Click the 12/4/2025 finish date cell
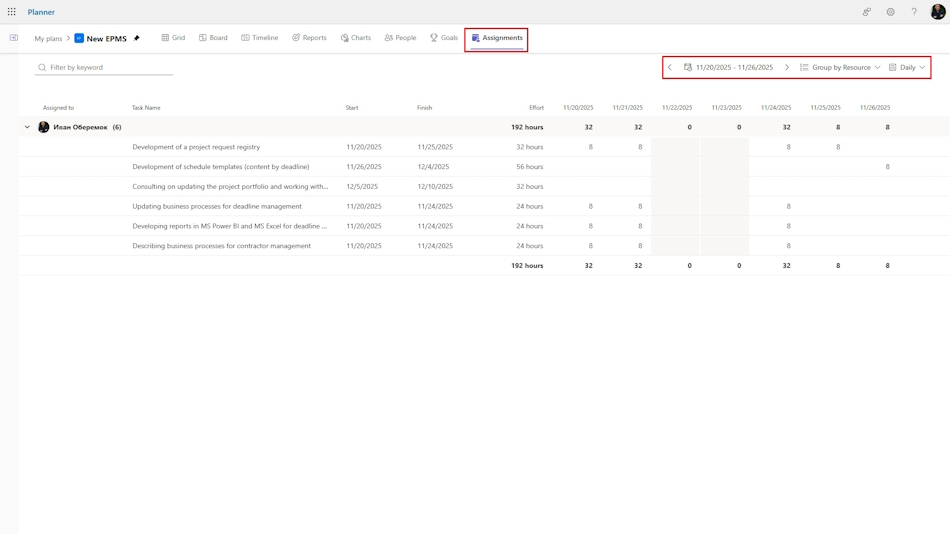Image resolution: width=950 pixels, height=534 pixels. click(433, 167)
